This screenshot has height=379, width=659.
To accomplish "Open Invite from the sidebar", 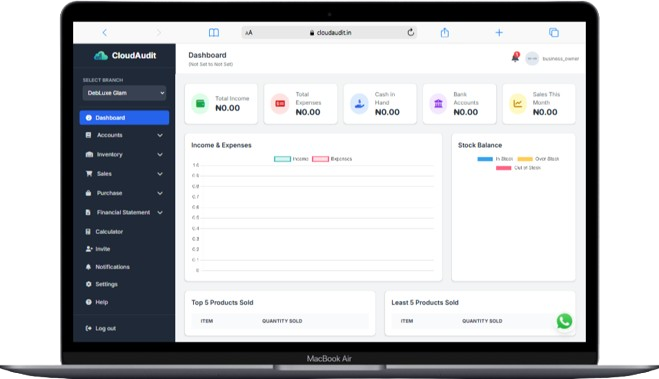I will tap(103, 249).
